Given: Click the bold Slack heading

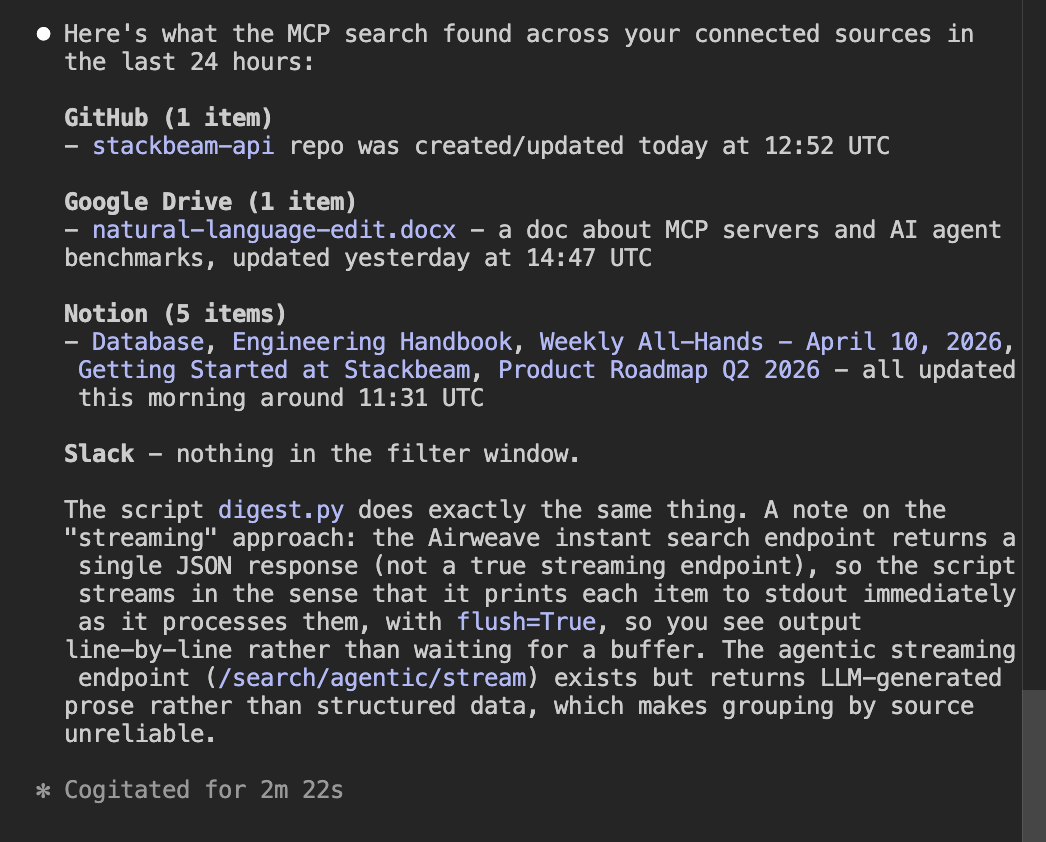Looking at the screenshot, I should pos(99,454).
